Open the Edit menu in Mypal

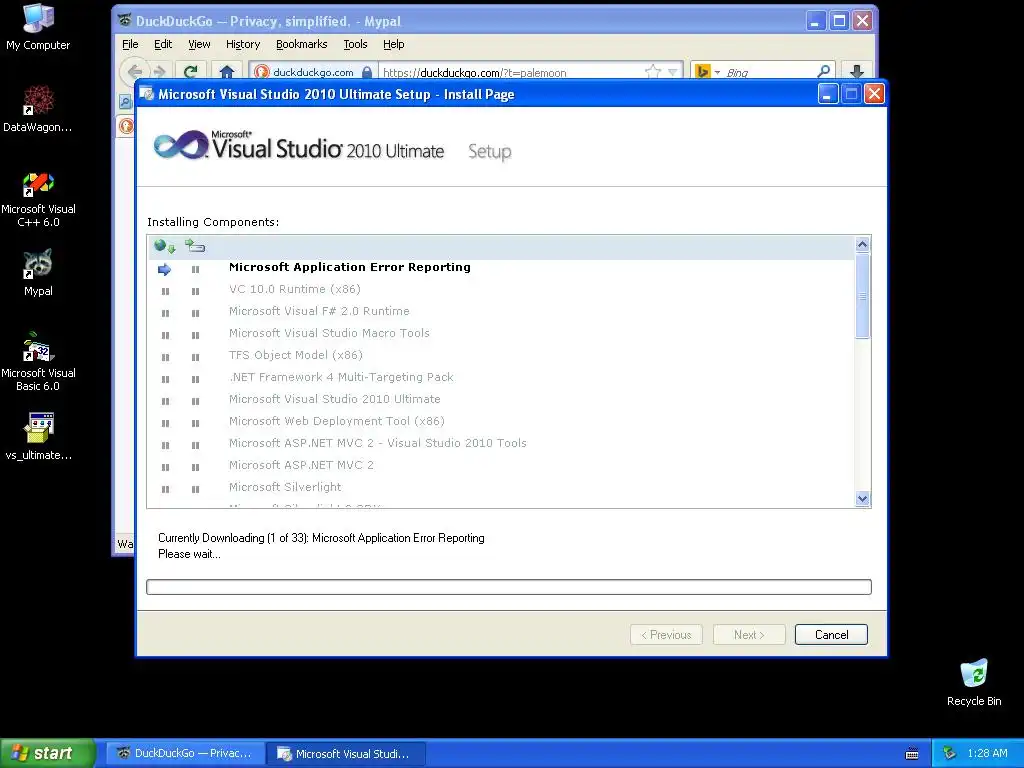pyautogui.click(x=163, y=44)
